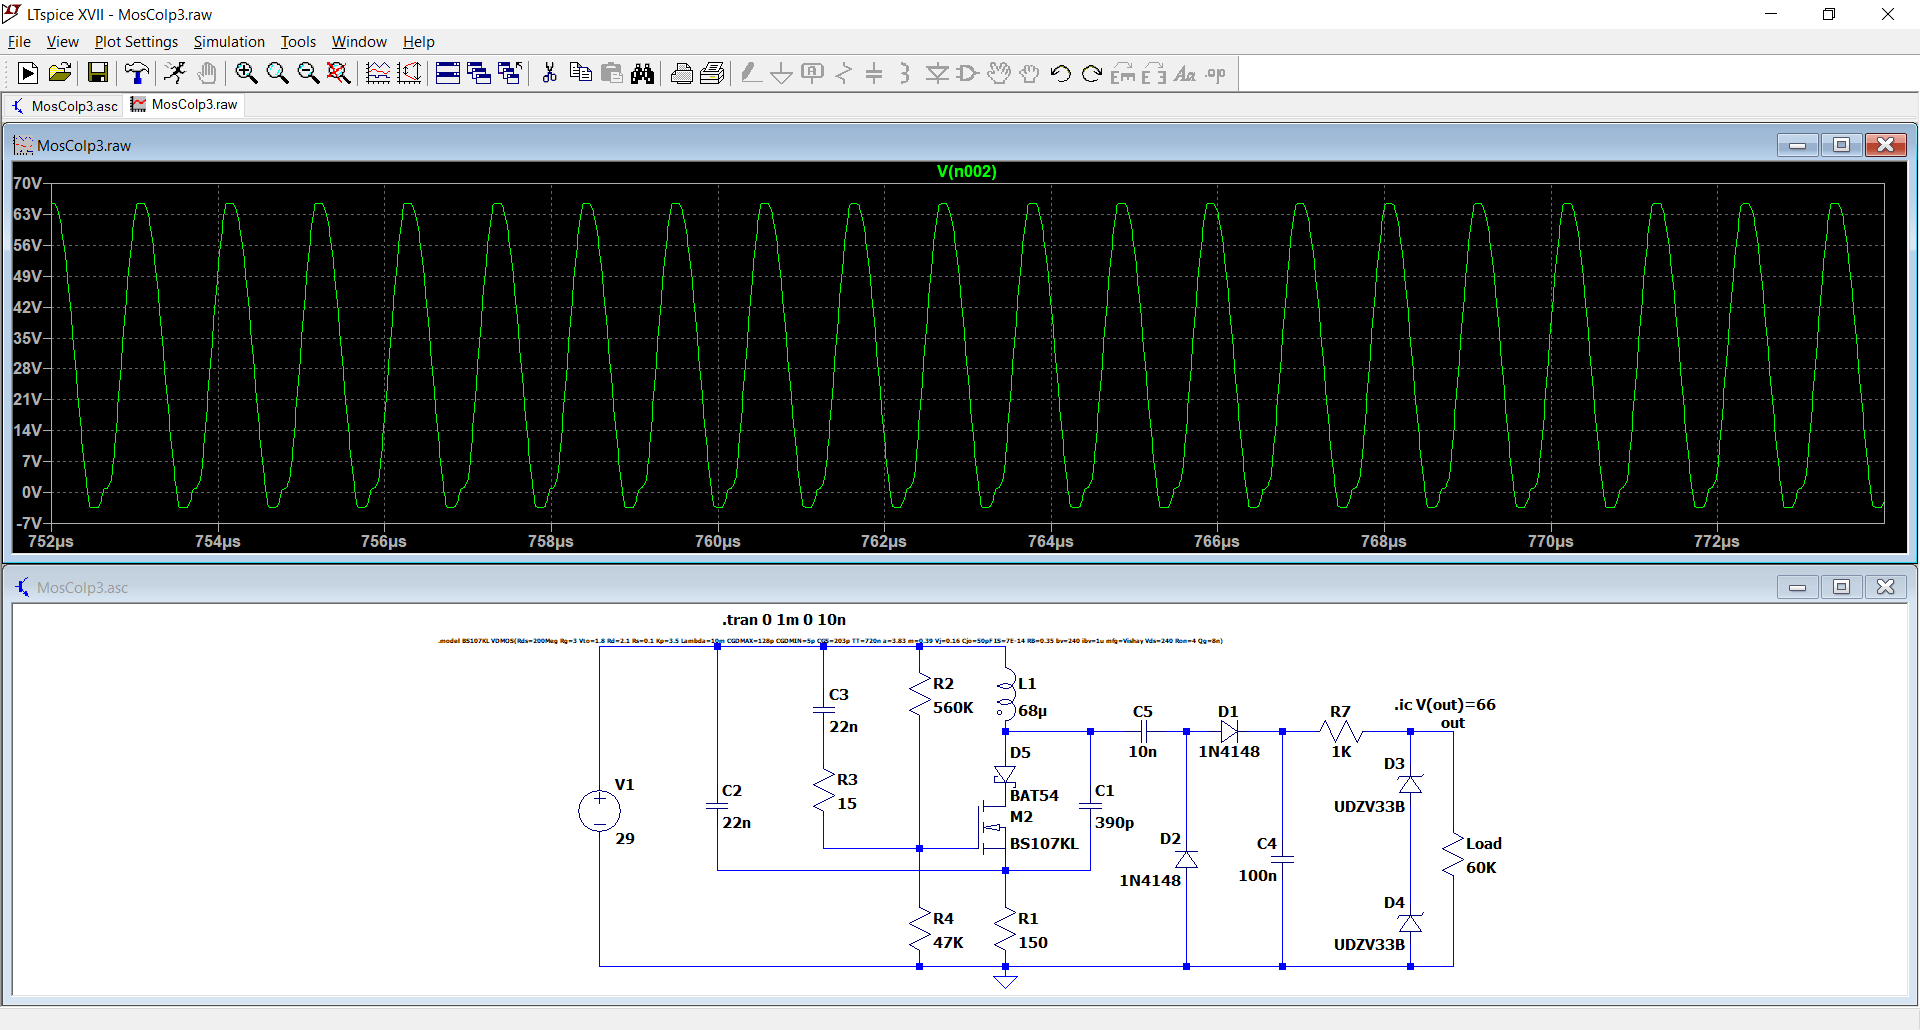Click the V1 voltage source symbol
The height and width of the screenshot is (1030, 1920).
[x=599, y=811]
